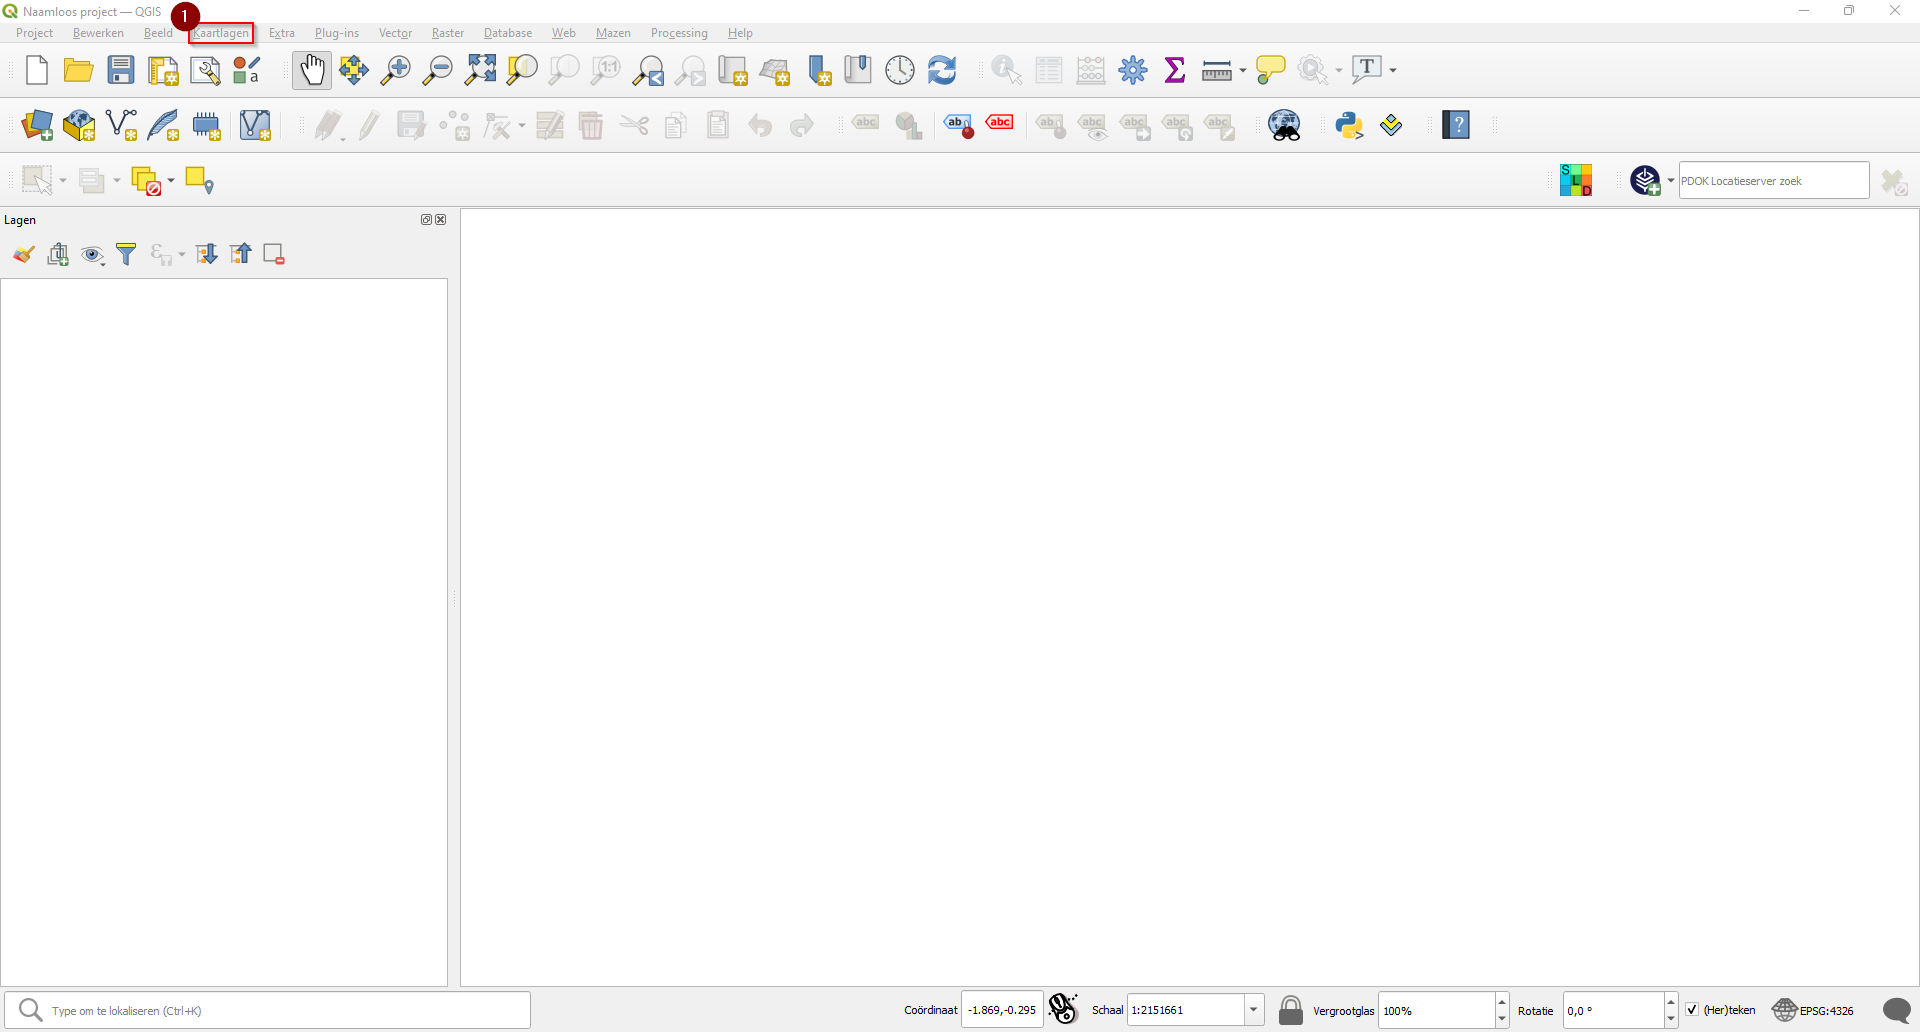
Task: Click the colorful SLD plugin icon
Action: pyautogui.click(x=1576, y=180)
